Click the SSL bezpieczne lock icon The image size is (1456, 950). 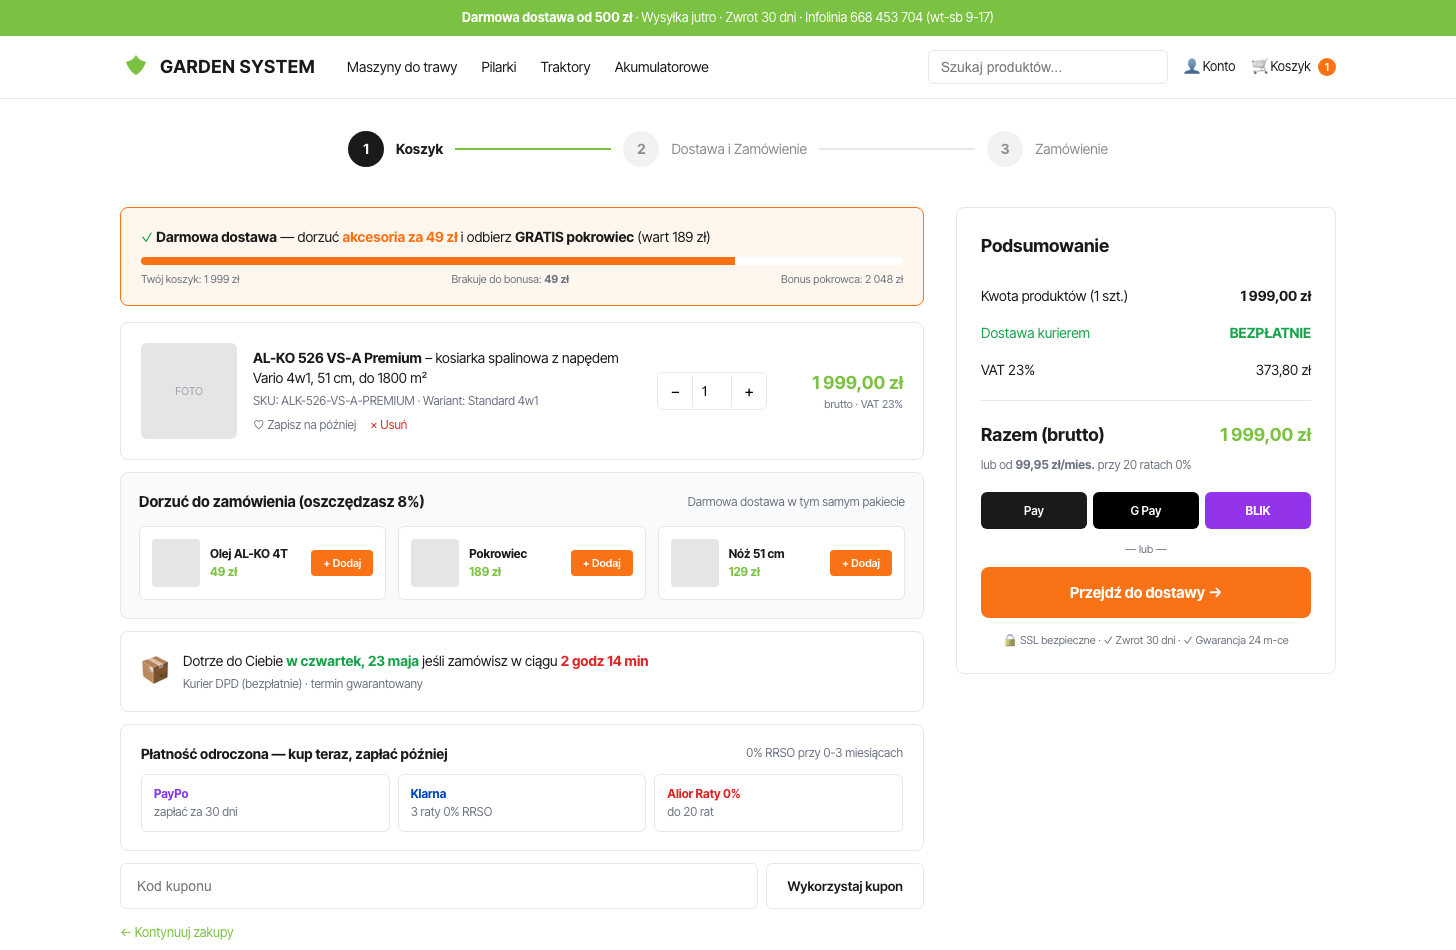[1010, 640]
